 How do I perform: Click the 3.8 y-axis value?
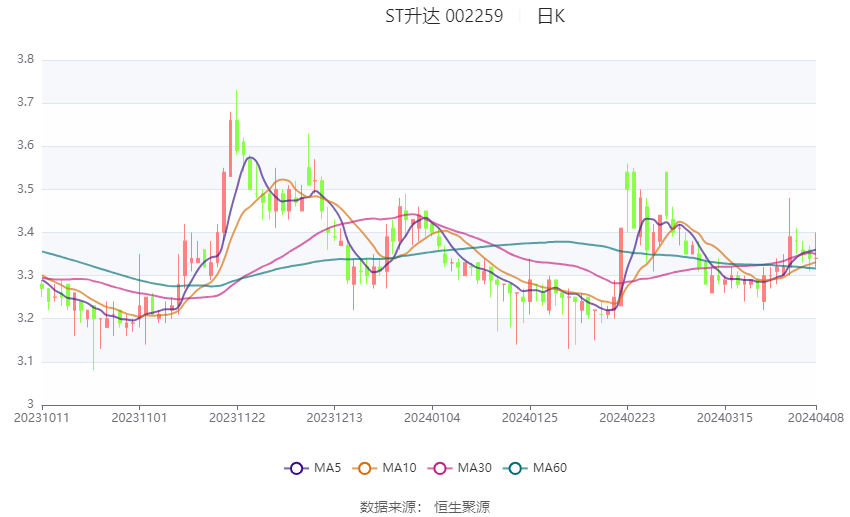pos(25,59)
